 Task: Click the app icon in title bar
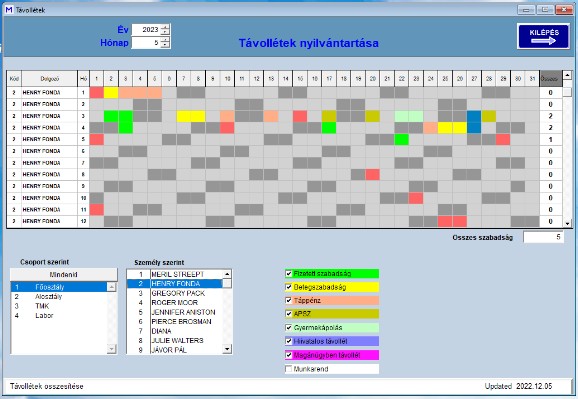[8, 10]
